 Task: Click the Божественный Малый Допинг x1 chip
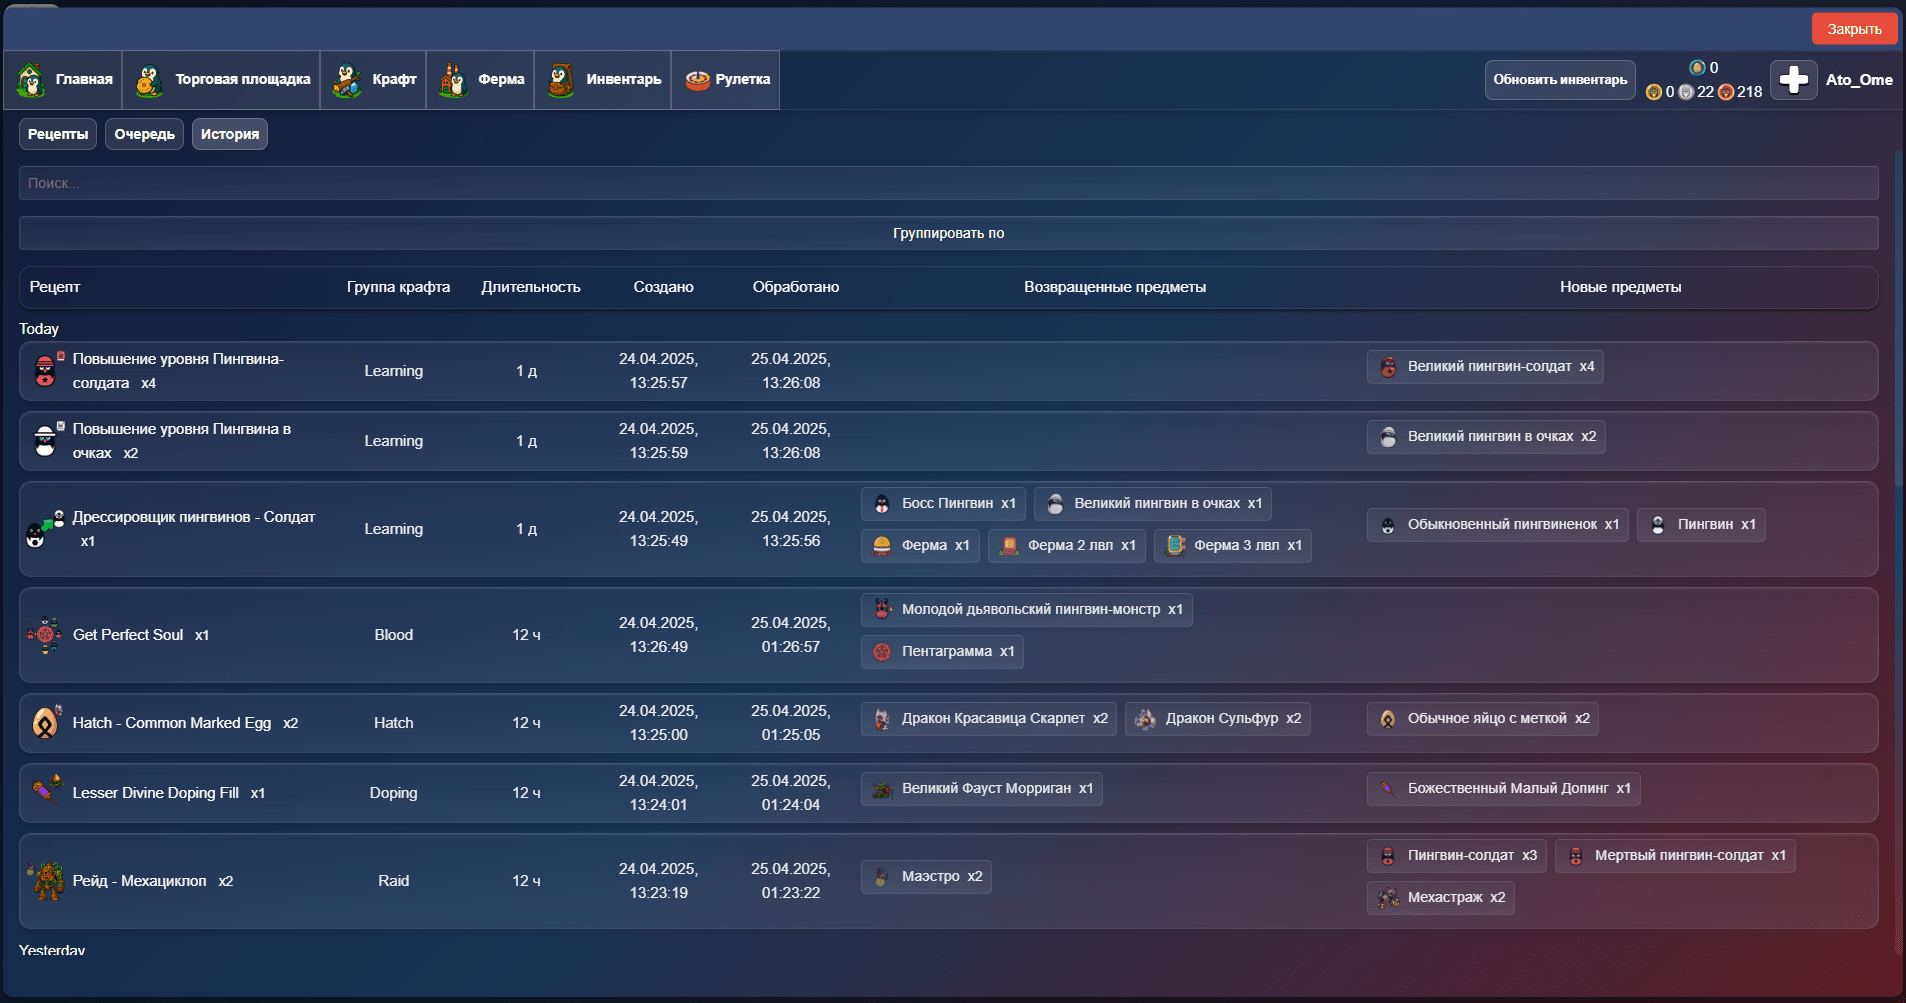point(1504,789)
